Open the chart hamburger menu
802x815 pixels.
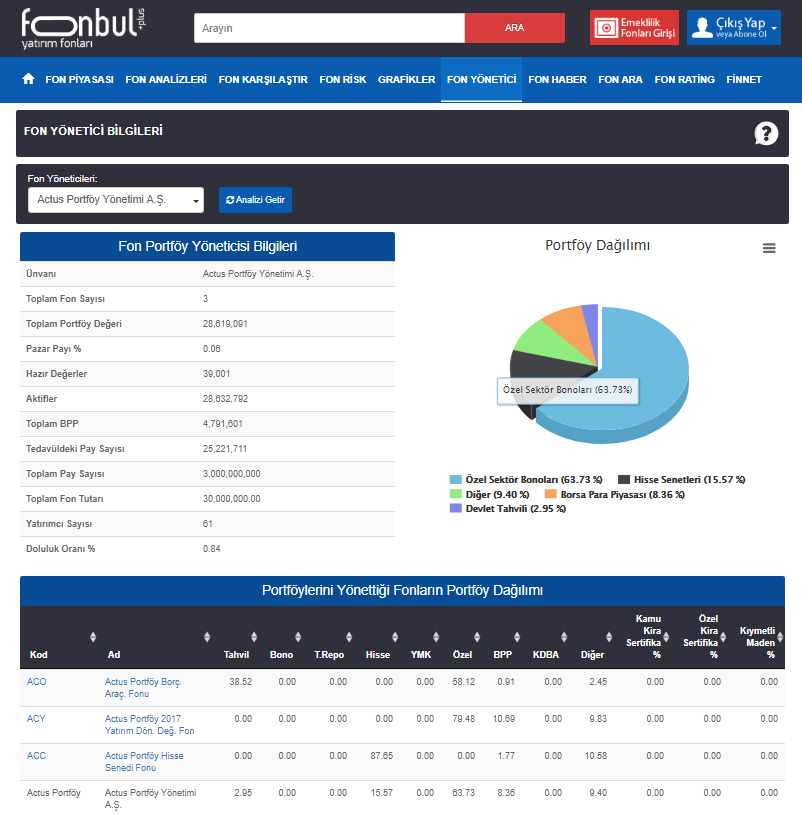[769, 248]
